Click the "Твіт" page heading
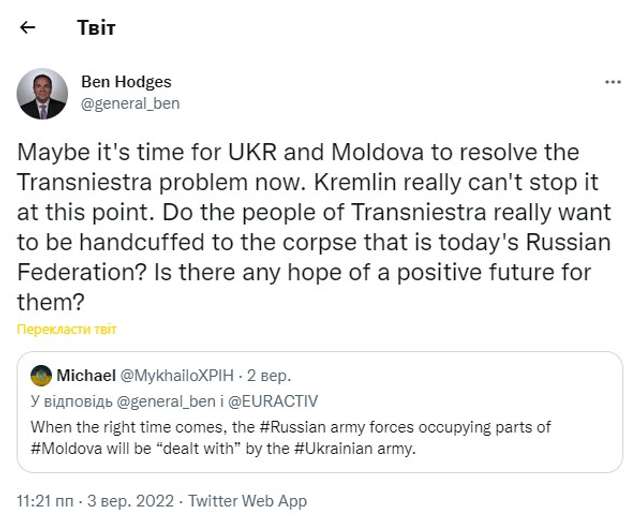 pyautogui.click(x=96, y=27)
